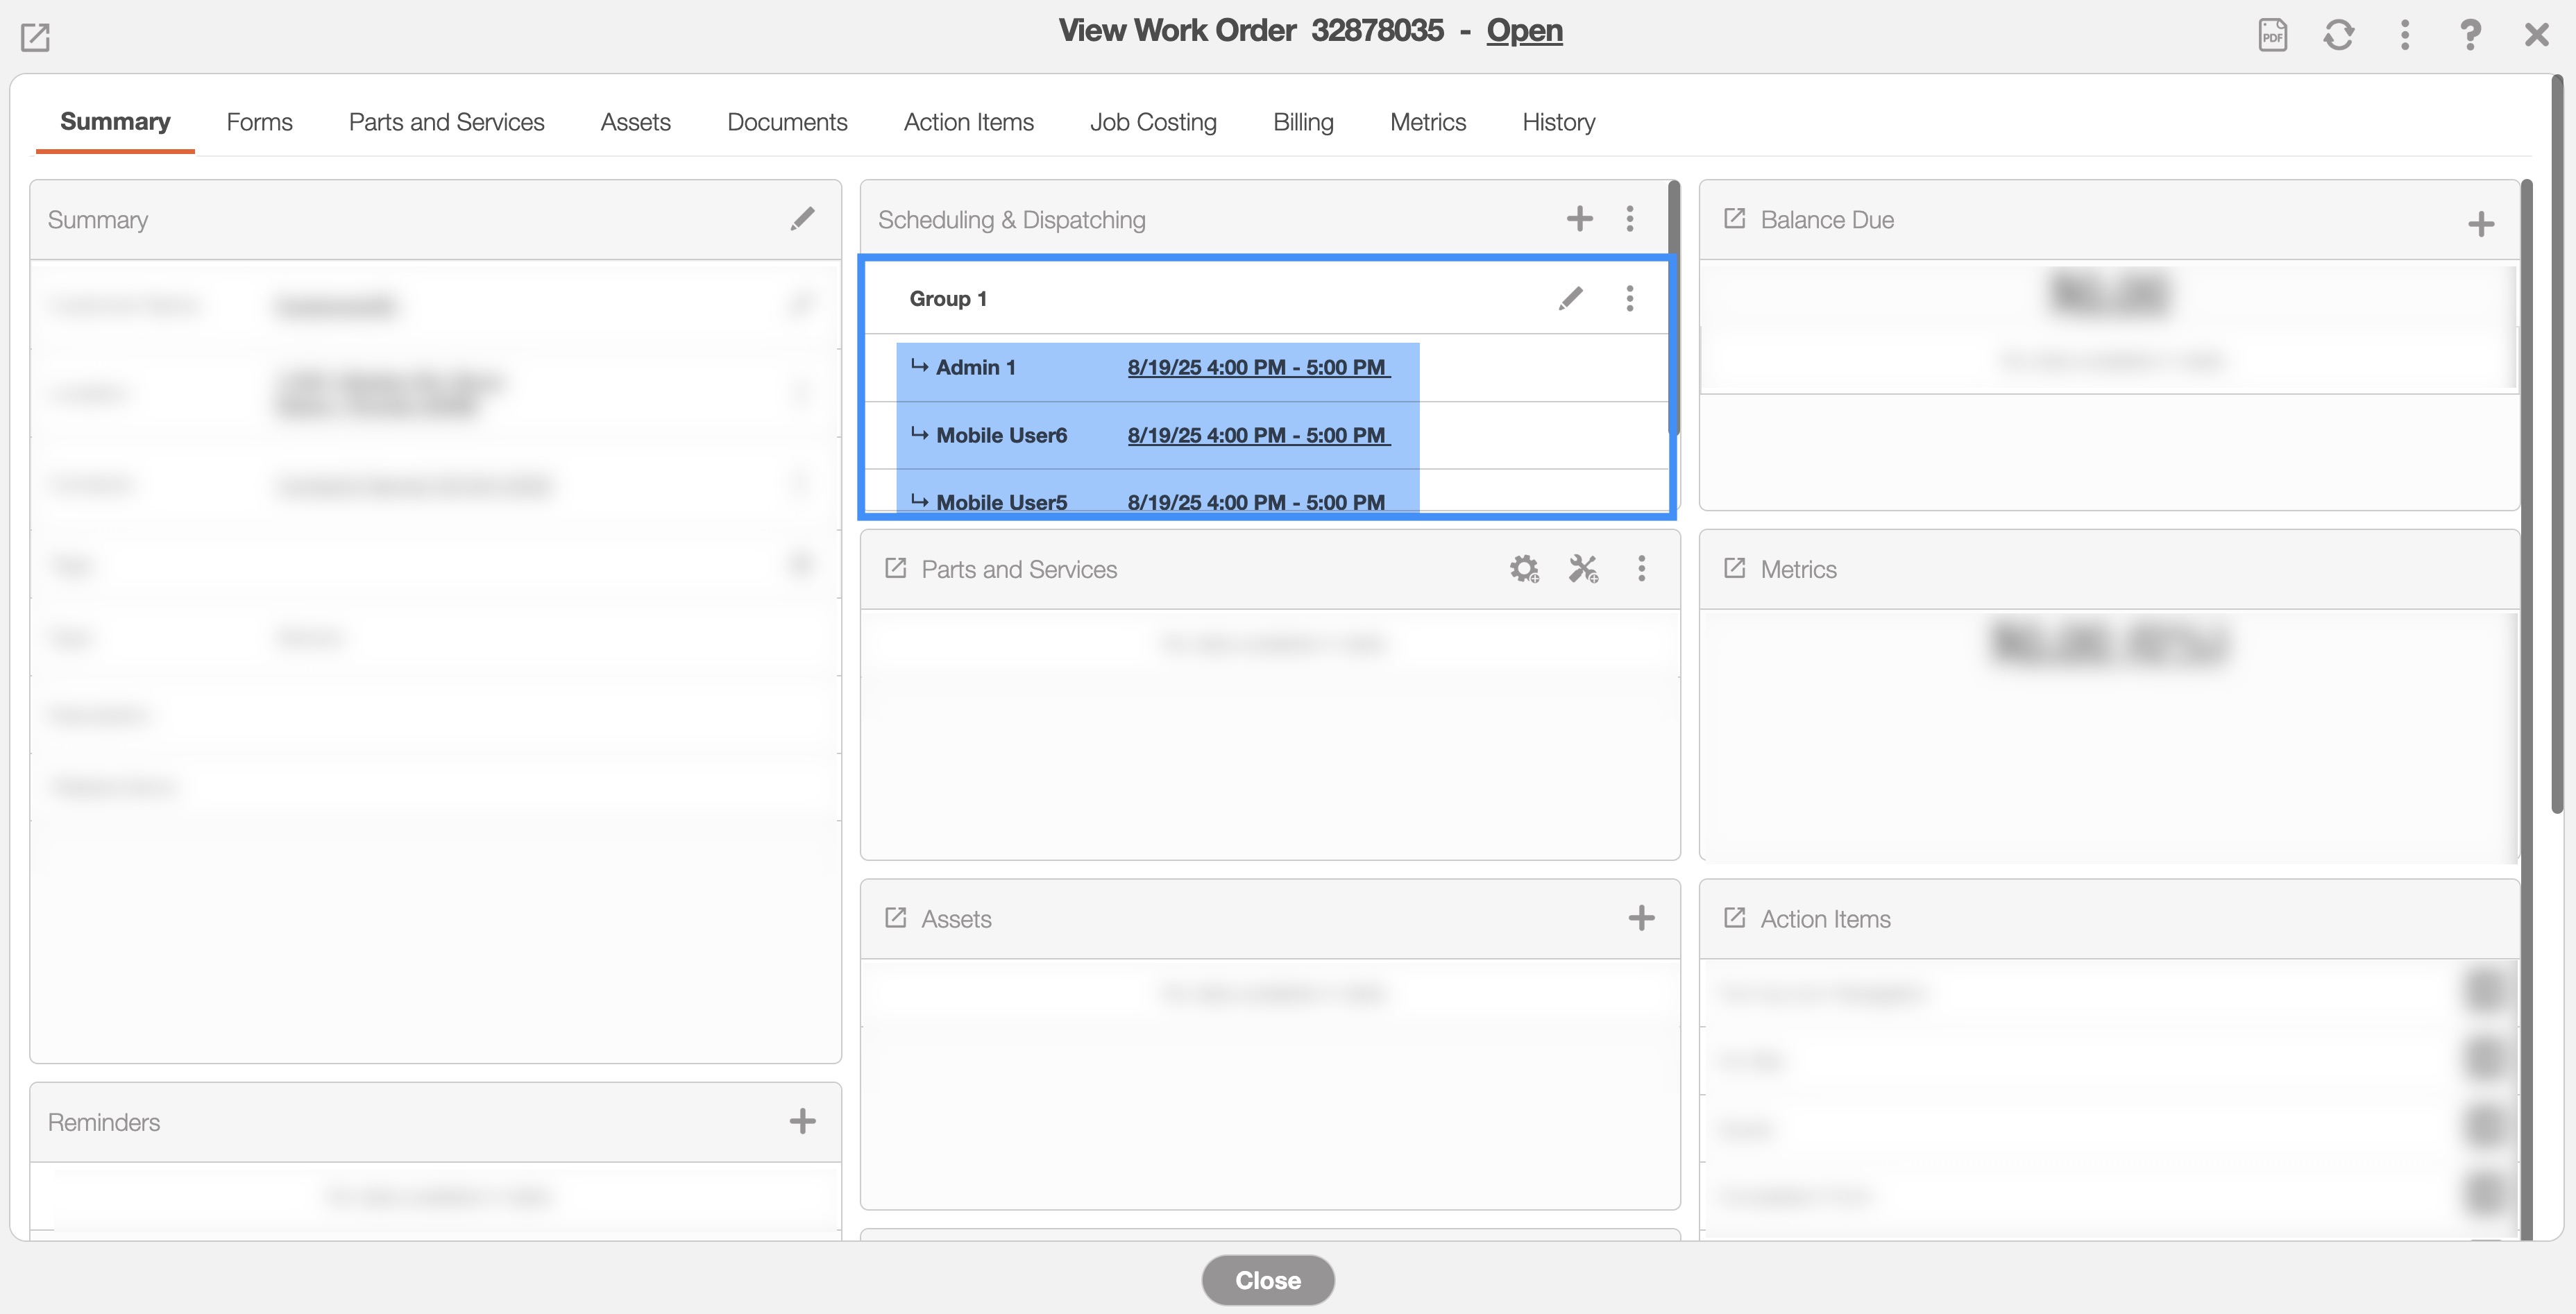2576x1314 pixels.
Task: Click the Close button
Action: point(1267,1280)
